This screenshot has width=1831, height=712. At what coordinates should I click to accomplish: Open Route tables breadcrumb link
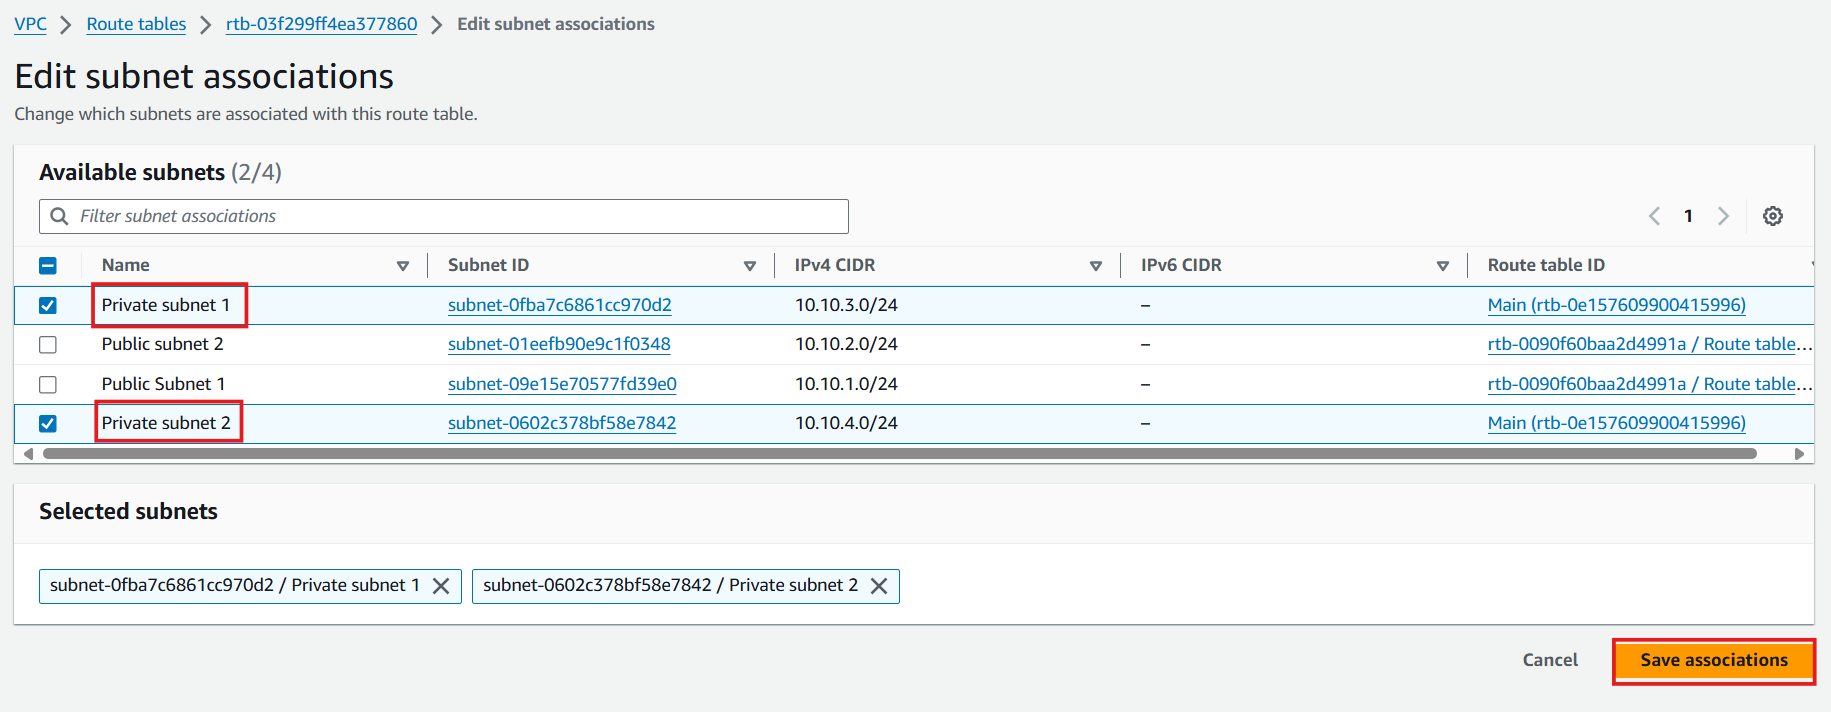coord(136,24)
